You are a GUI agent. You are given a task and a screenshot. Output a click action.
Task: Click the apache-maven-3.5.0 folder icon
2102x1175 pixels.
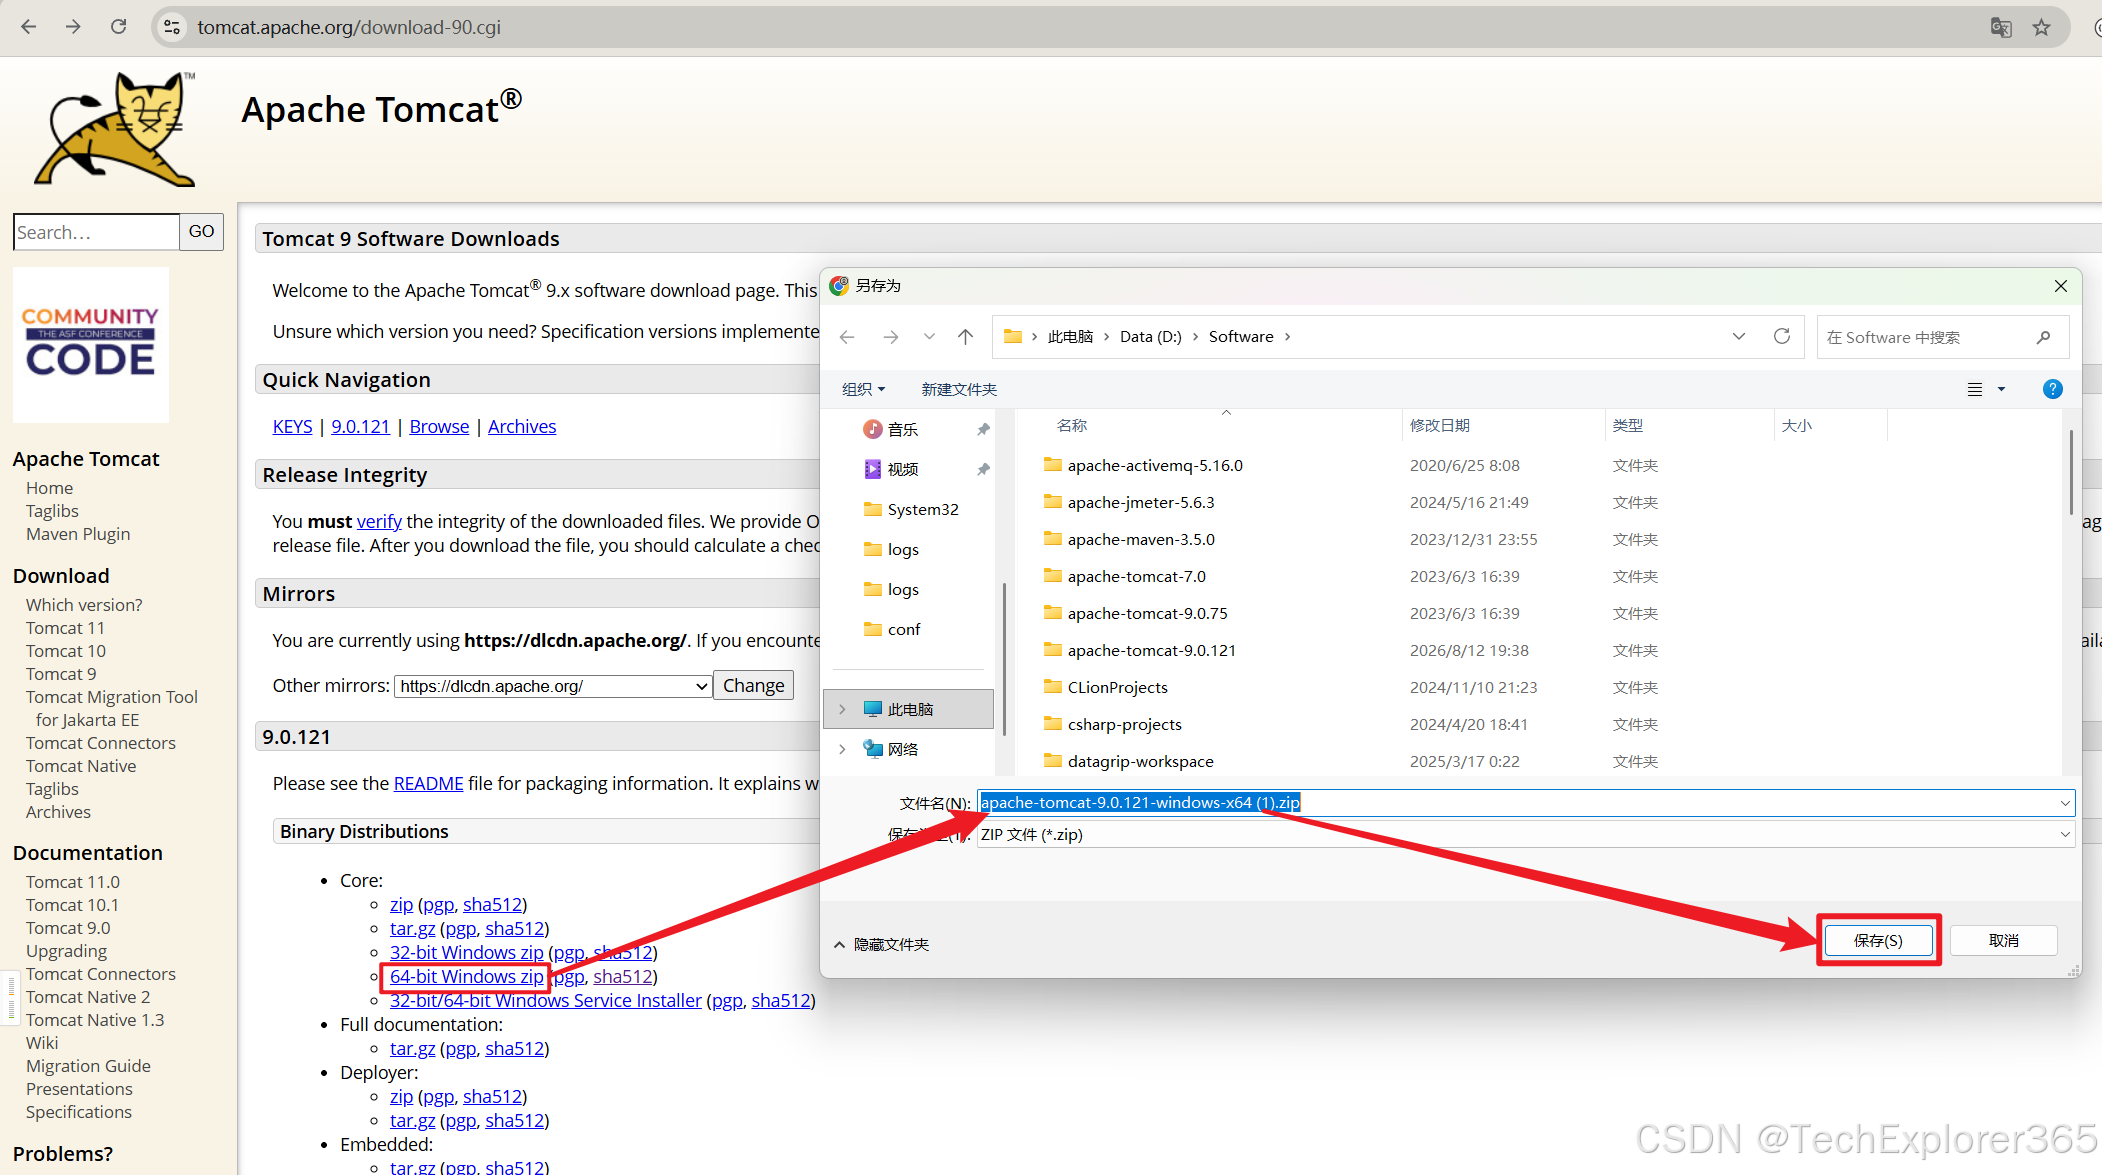coord(1052,539)
